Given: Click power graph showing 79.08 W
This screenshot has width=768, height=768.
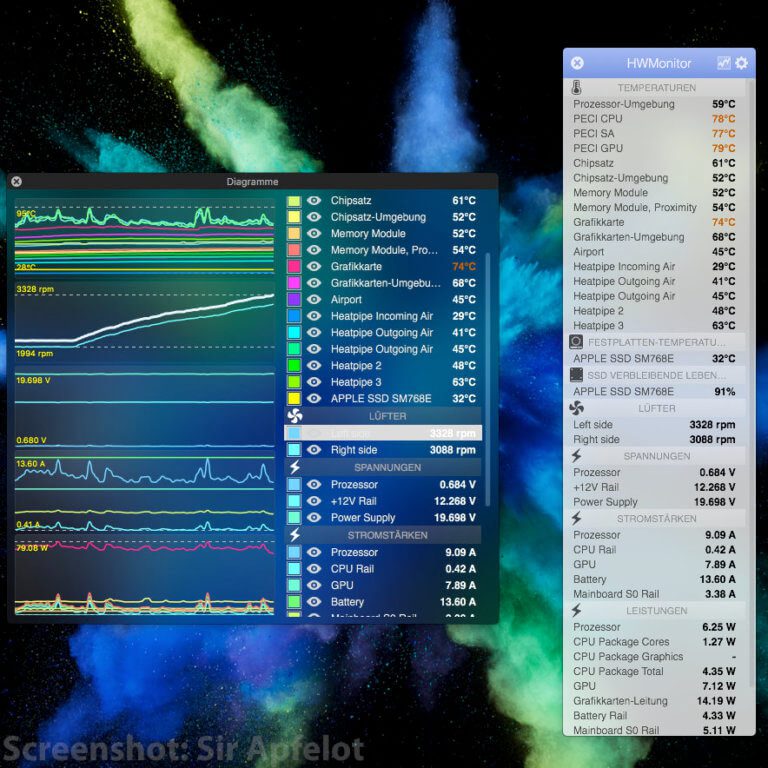Looking at the screenshot, I should (x=144, y=577).
